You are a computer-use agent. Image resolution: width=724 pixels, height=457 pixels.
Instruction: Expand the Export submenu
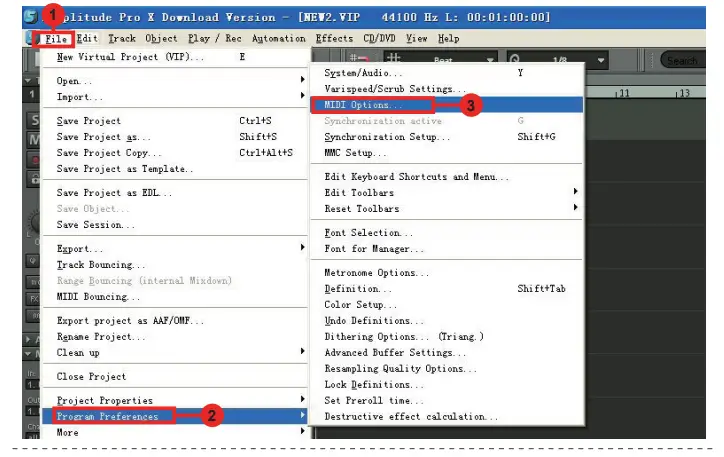(175, 249)
